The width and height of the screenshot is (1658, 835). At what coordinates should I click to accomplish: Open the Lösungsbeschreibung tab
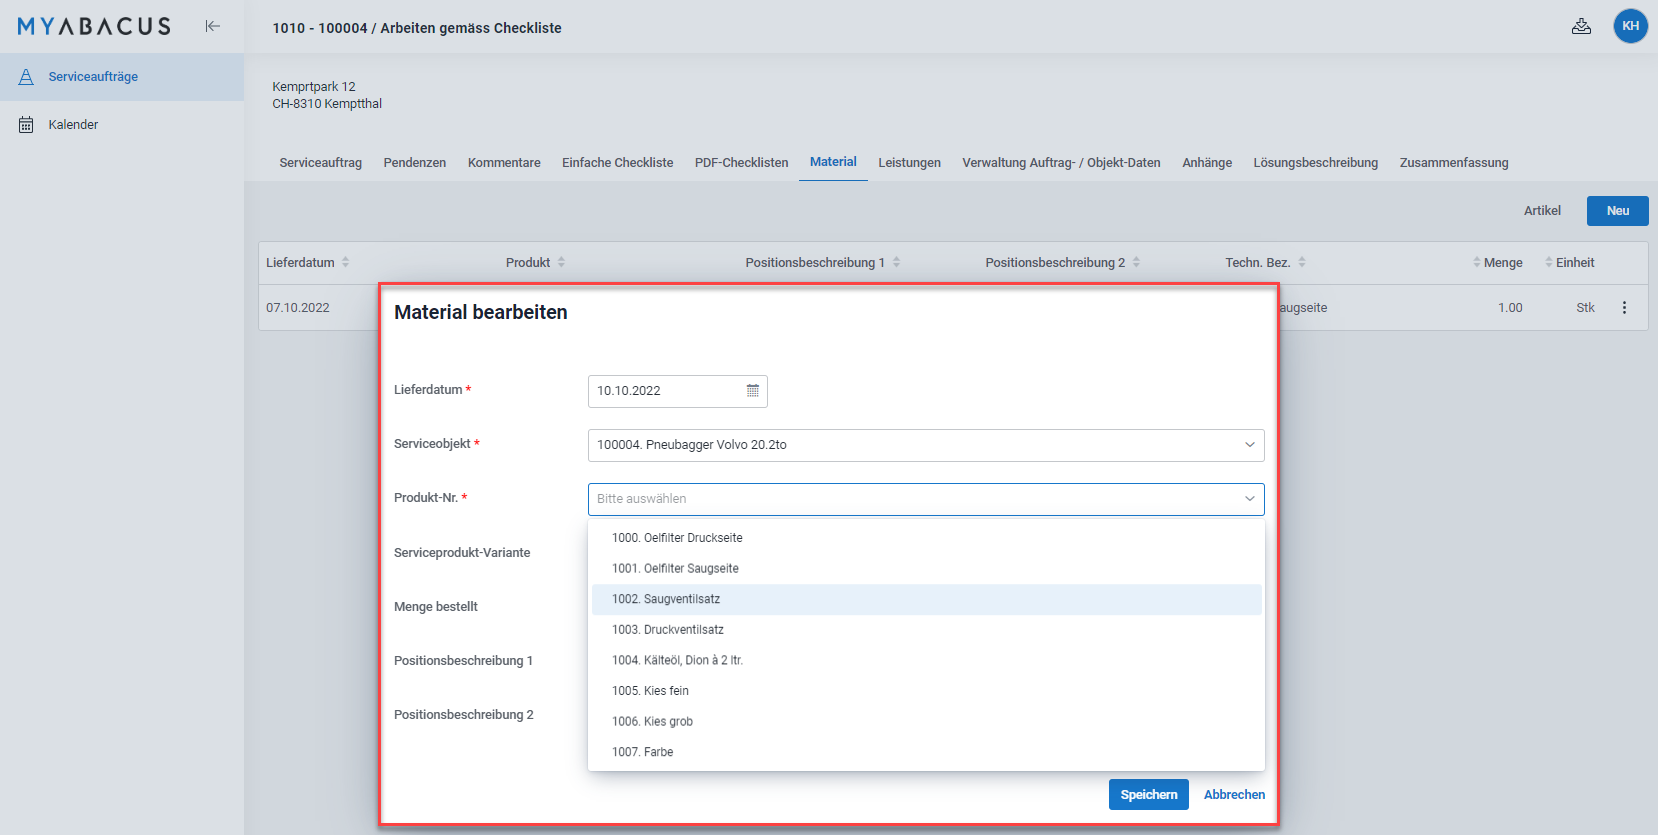1315,163
